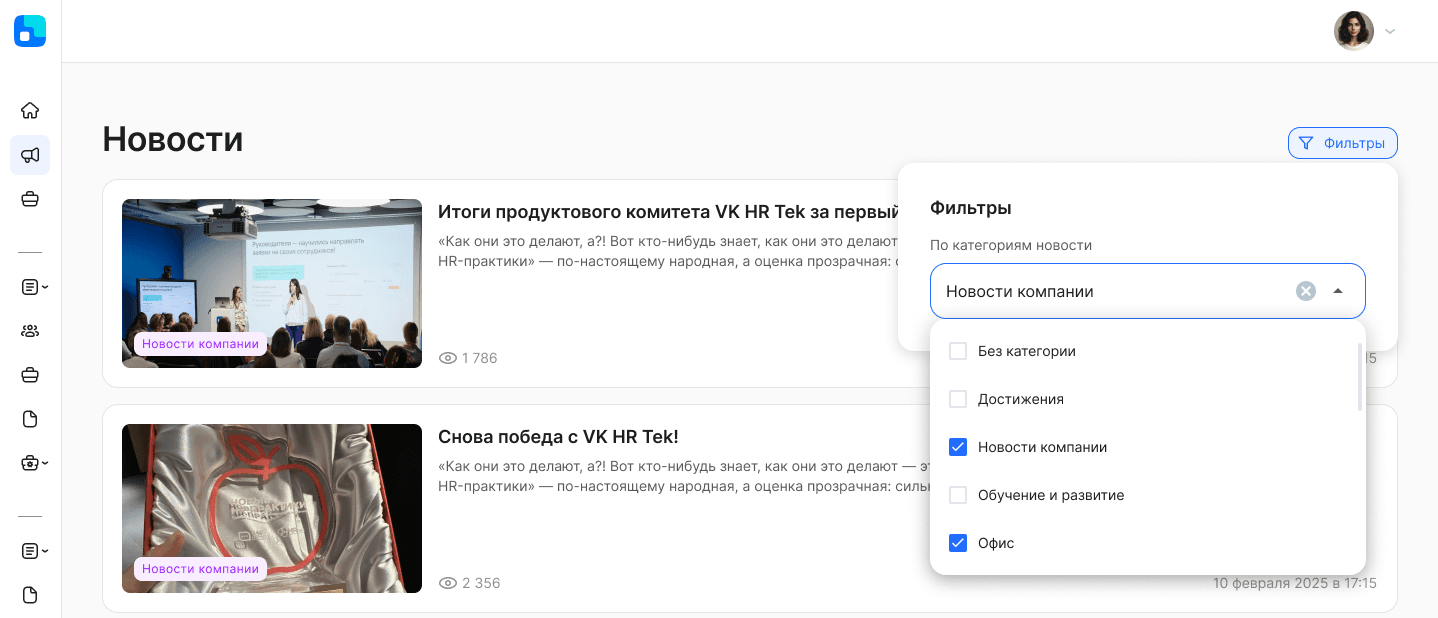1438x618 pixels.
Task: Expand the user profile menu chevron
Action: pos(1390,31)
